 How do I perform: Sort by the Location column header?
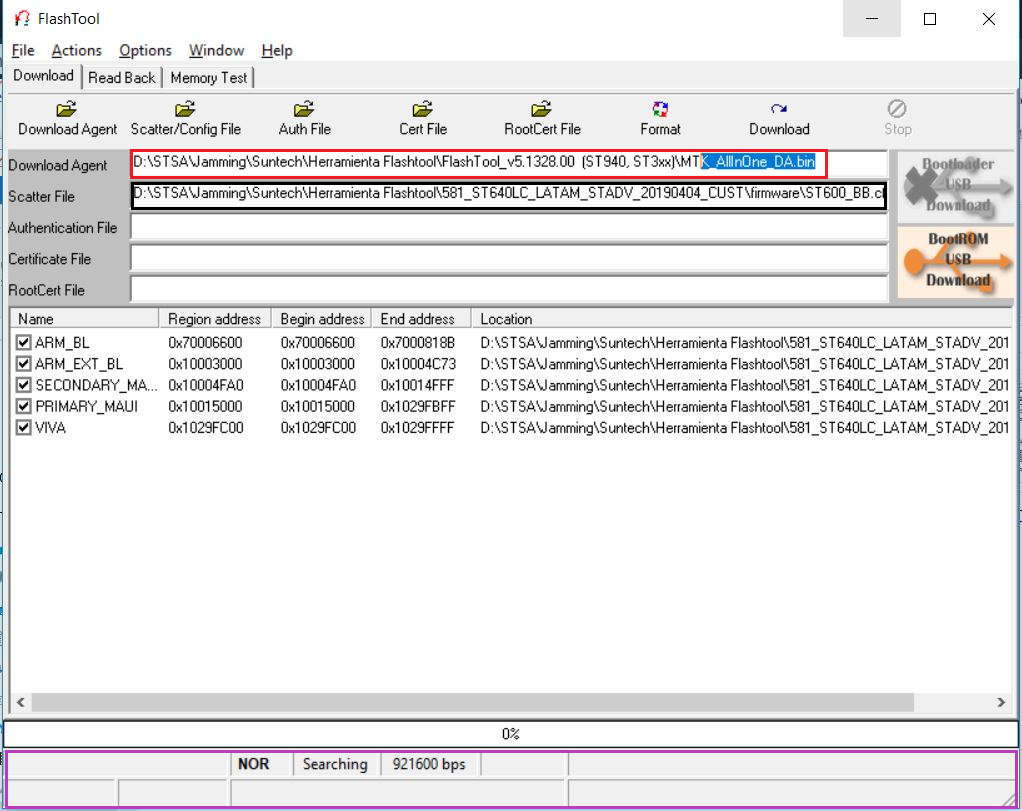coord(740,319)
